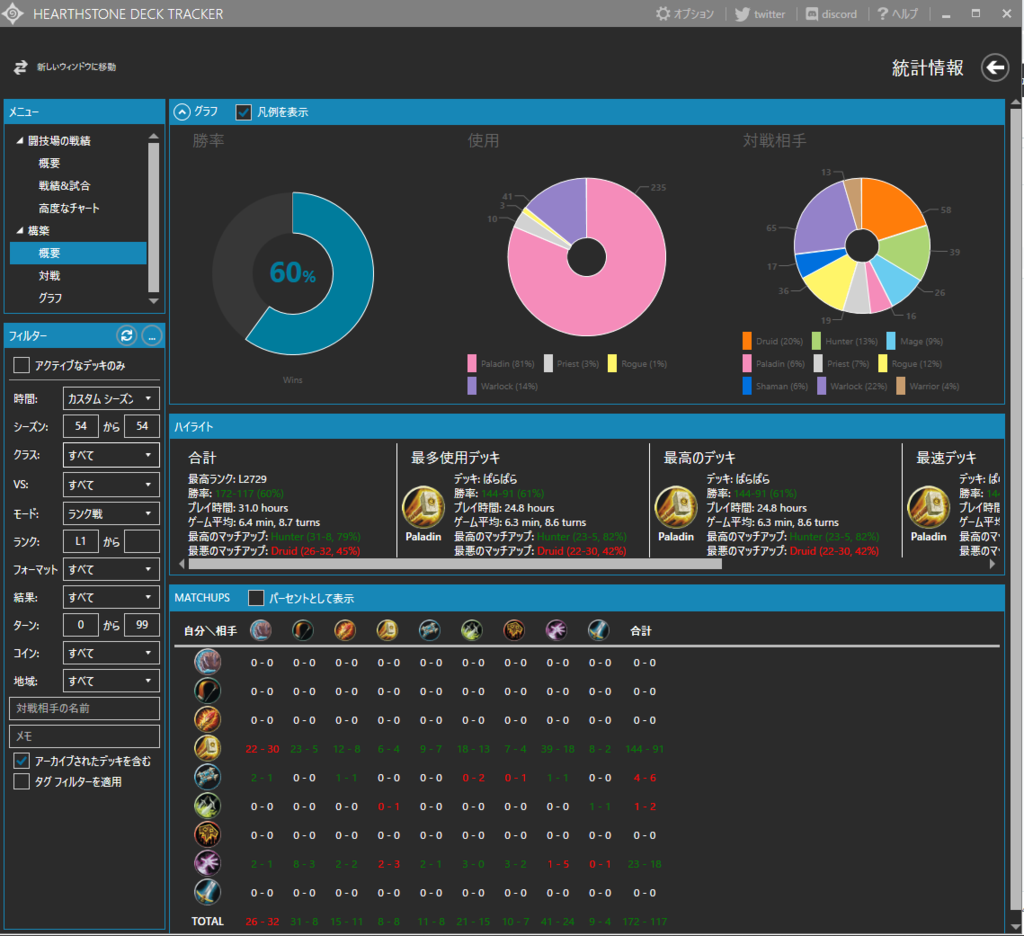Enable the アクティブなデッキのみ checkbox
This screenshot has width=1024, height=936.
click(x=22, y=365)
